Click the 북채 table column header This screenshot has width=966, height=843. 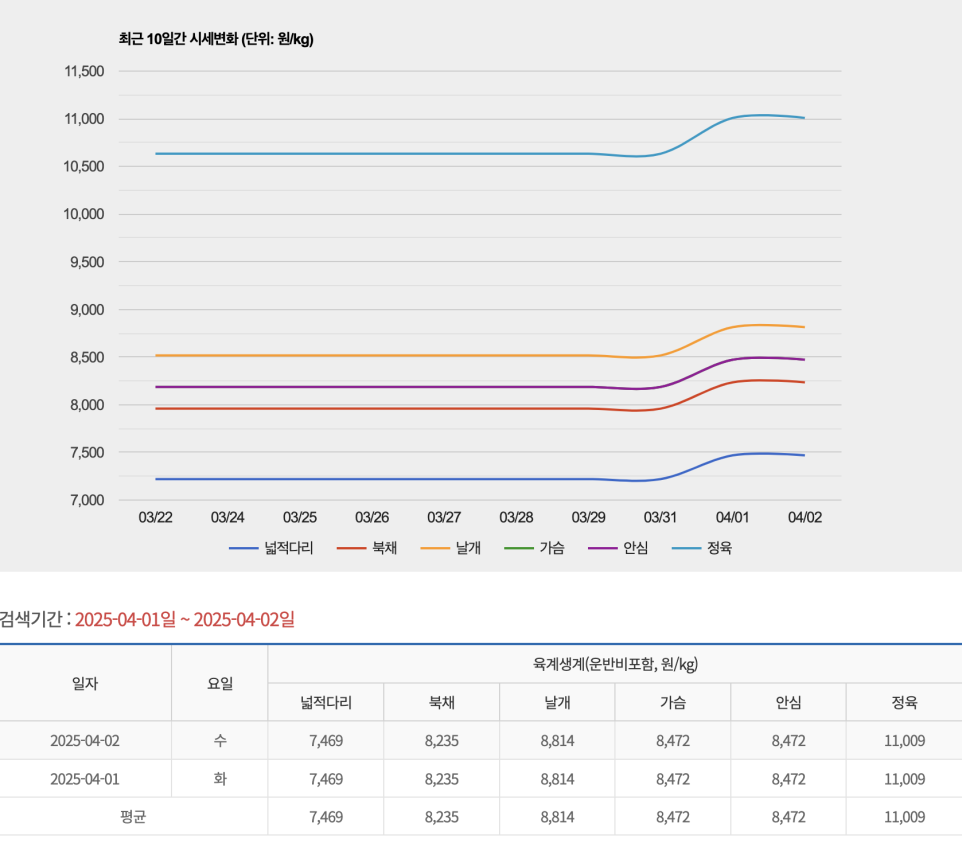(442, 702)
